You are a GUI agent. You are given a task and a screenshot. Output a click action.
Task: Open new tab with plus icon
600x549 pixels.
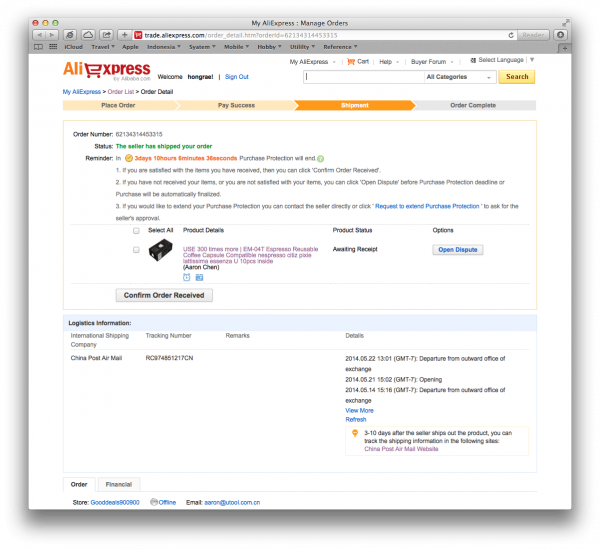point(565,48)
